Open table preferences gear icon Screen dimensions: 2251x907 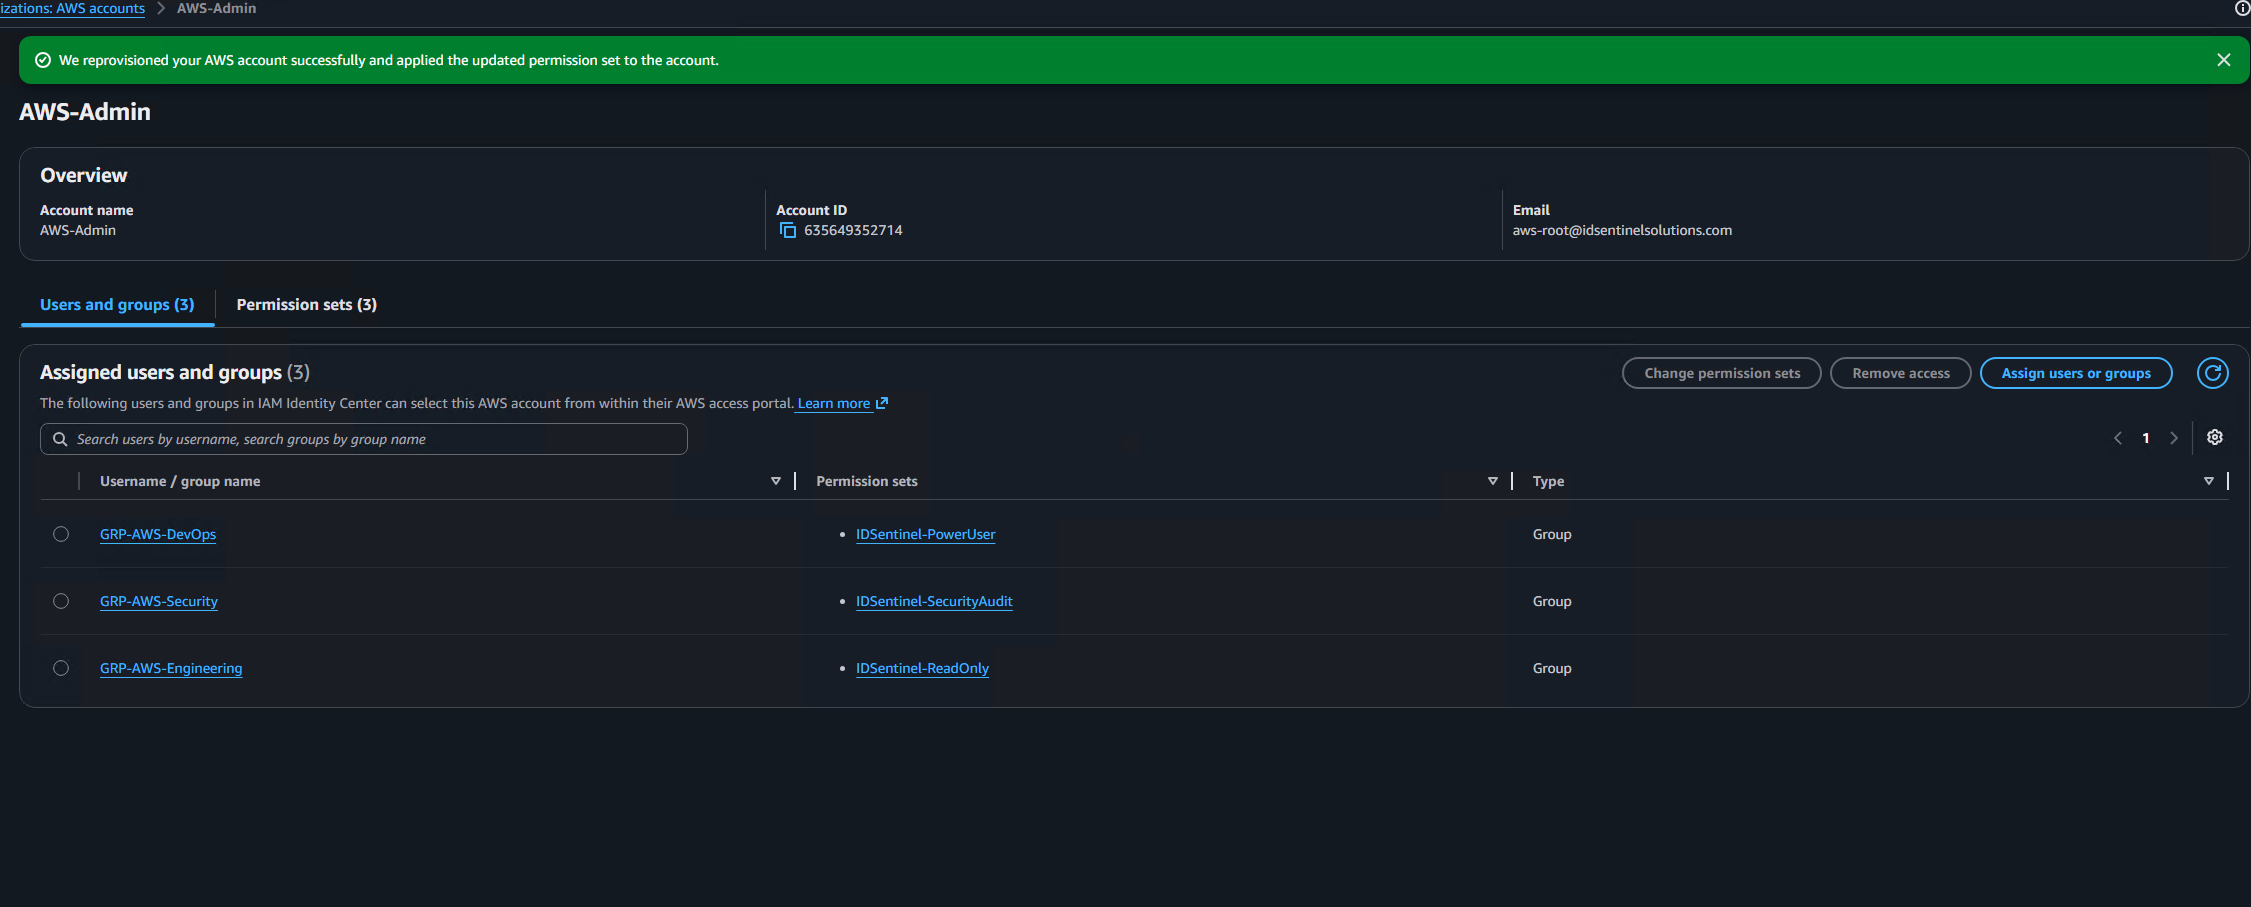[2214, 437]
